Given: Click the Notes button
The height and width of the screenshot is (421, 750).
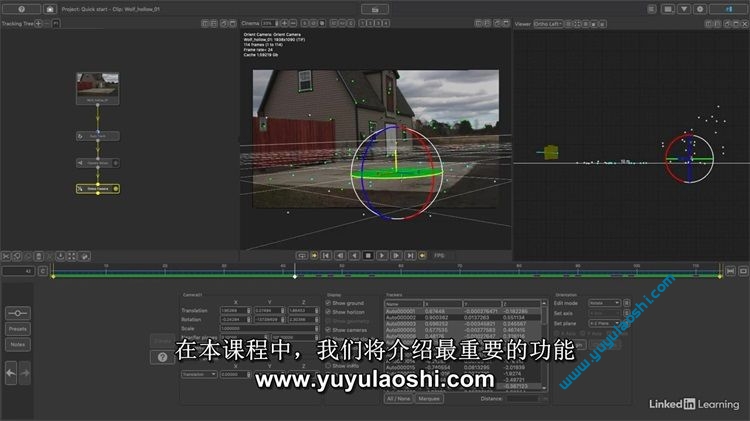Looking at the screenshot, I should 18,344.
